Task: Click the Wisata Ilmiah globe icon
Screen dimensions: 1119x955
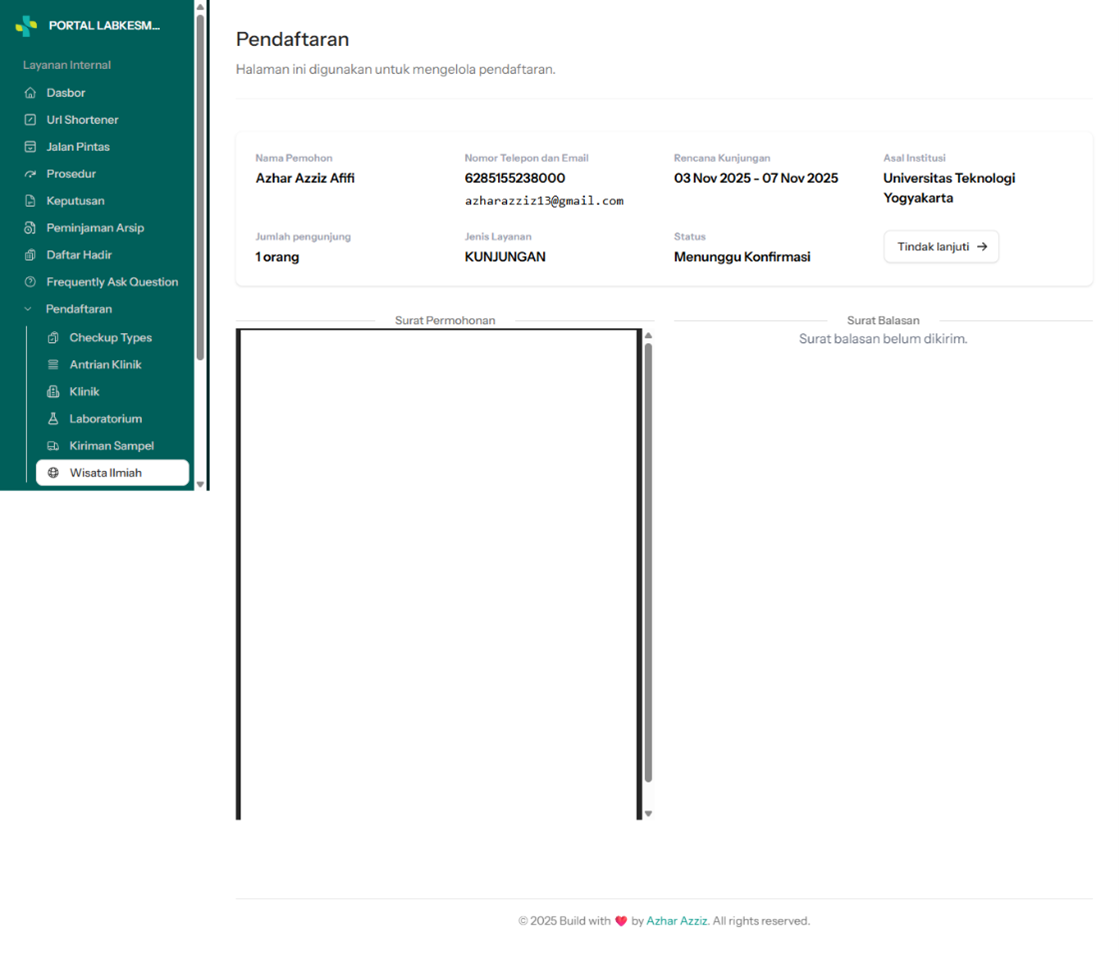Action: [x=53, y=473]
